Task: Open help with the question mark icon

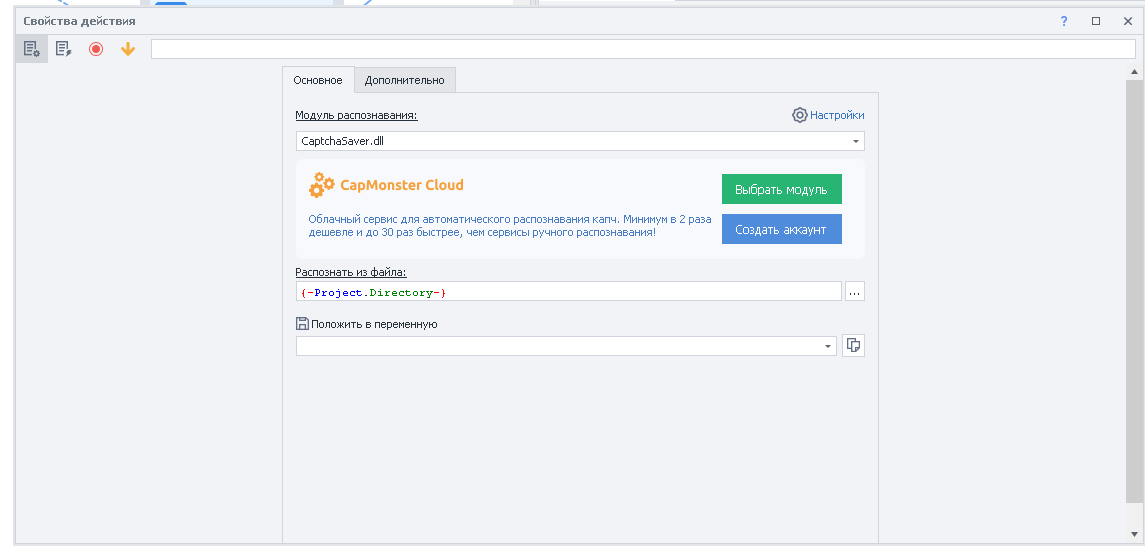Action: pos(1064,21)
